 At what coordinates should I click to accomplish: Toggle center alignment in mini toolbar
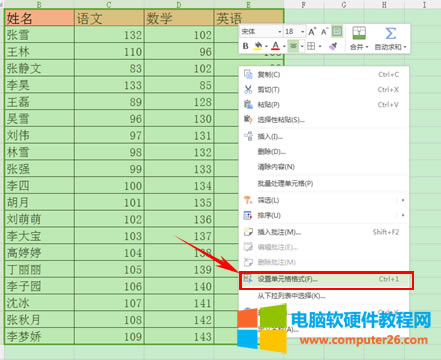293,46
